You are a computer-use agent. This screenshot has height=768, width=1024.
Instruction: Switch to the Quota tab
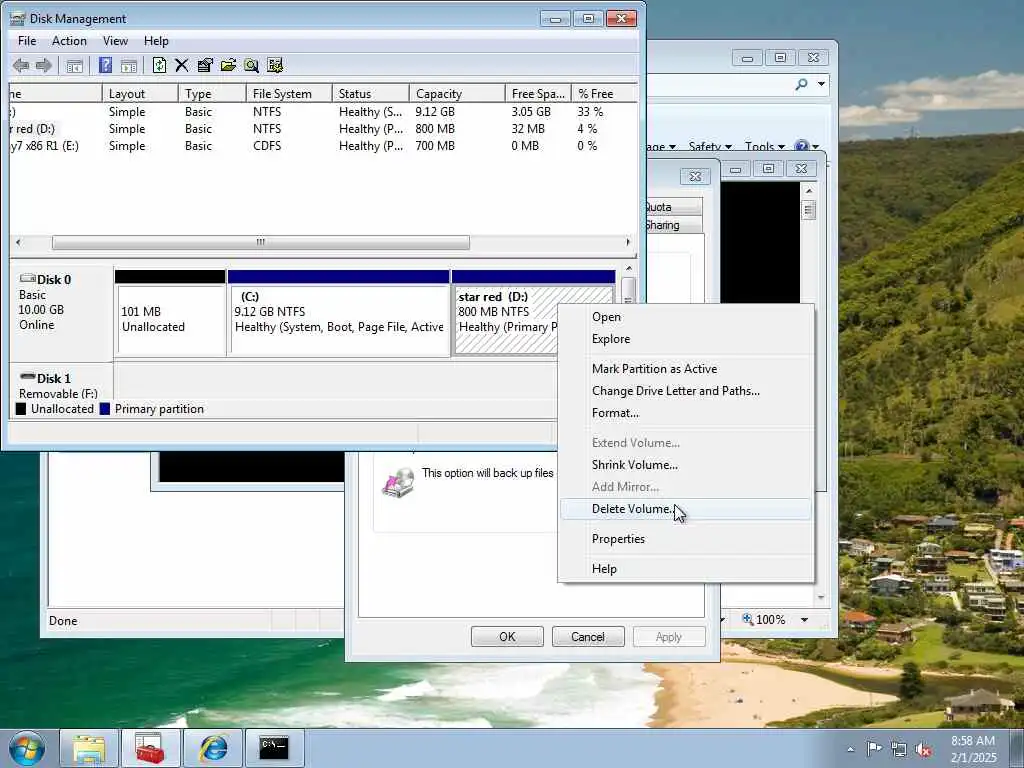(x=673, y=206)
